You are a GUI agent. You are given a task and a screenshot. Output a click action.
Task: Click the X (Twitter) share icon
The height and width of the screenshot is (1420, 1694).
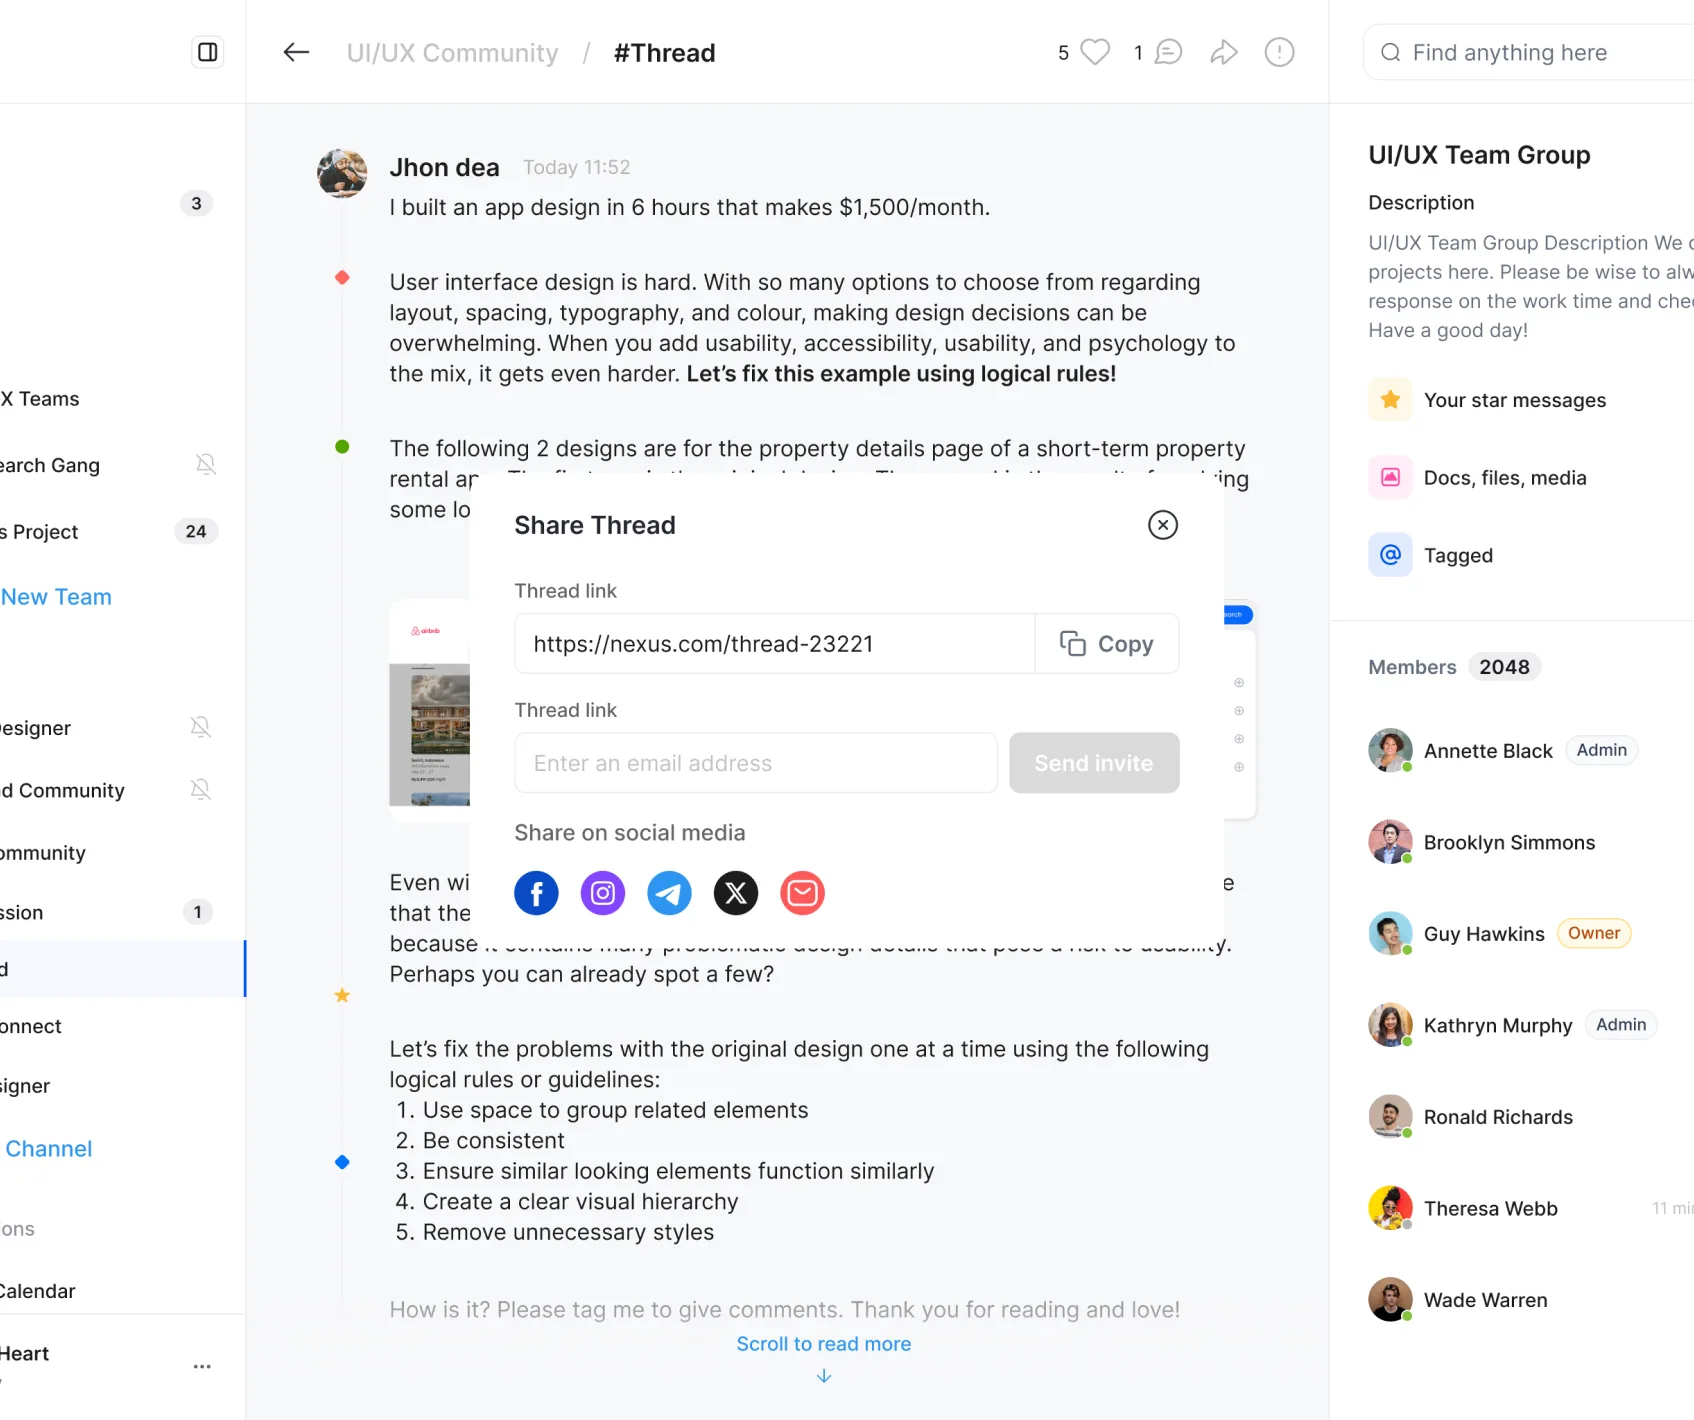[x=736, y=893]
